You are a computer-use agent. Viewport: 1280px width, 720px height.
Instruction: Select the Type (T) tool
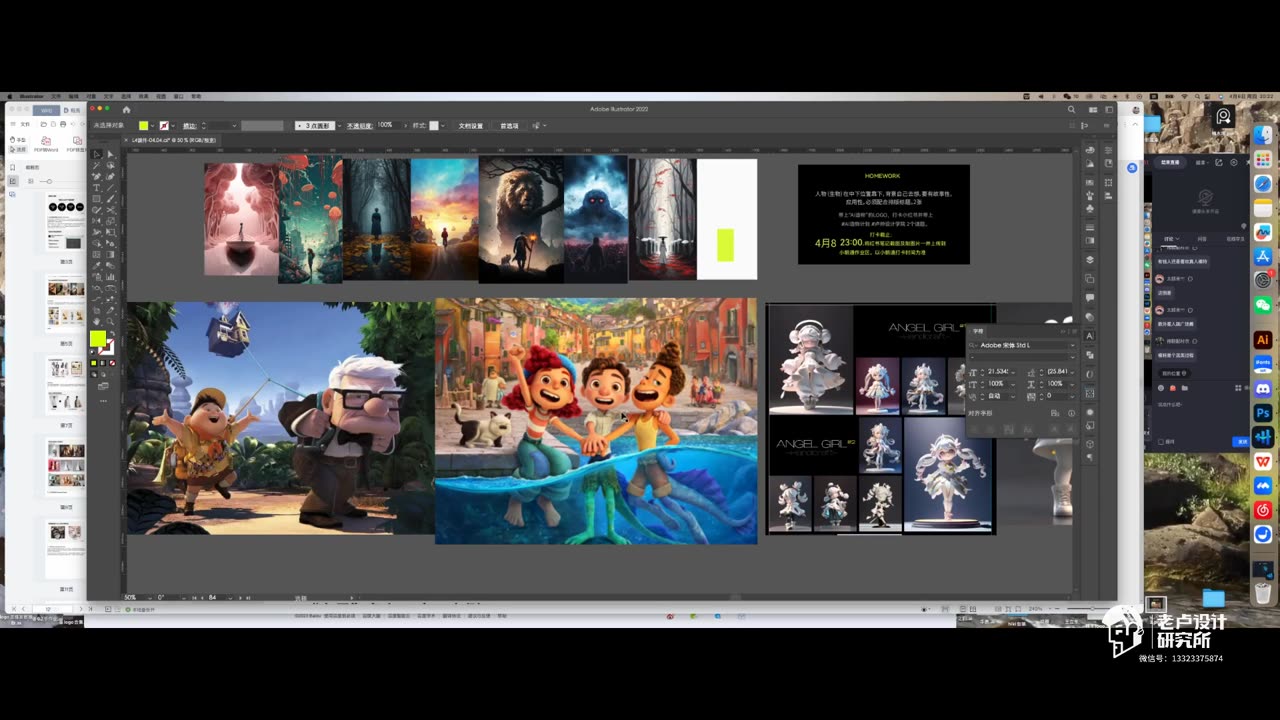97,188
